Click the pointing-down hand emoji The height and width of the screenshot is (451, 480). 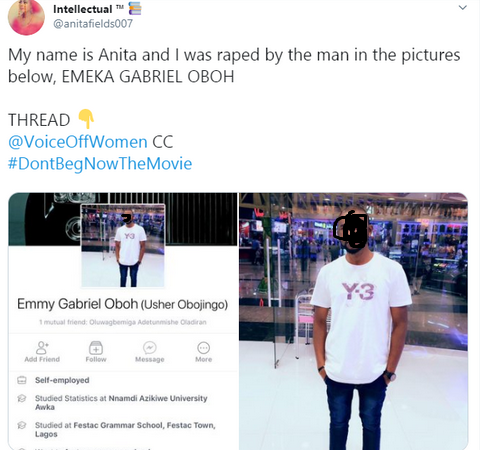86,119
